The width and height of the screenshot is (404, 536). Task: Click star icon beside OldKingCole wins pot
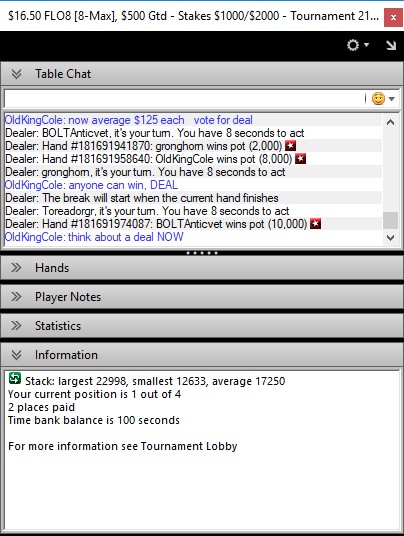click(300, 159)
